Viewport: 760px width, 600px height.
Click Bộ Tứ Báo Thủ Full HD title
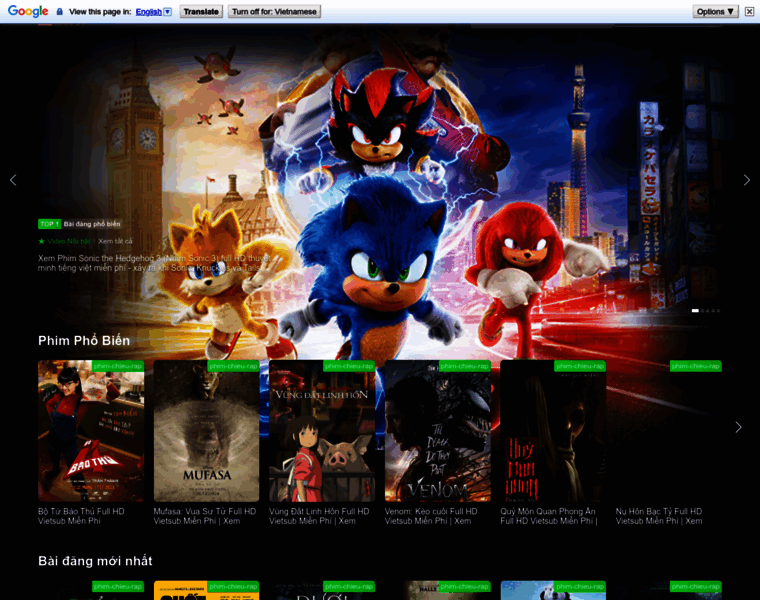point(81,516)
